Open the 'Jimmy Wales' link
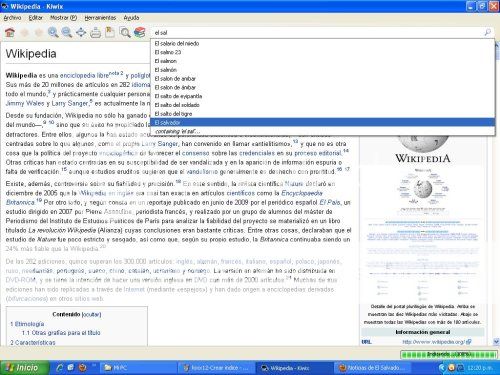Image resolution: width=500 pixels, height=375 pixels. coord(25,103)
